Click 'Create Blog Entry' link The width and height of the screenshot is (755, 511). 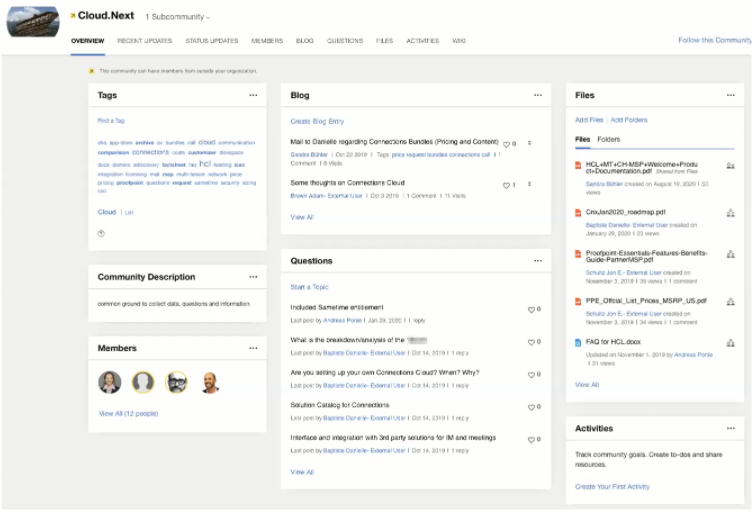click(317, 121)
